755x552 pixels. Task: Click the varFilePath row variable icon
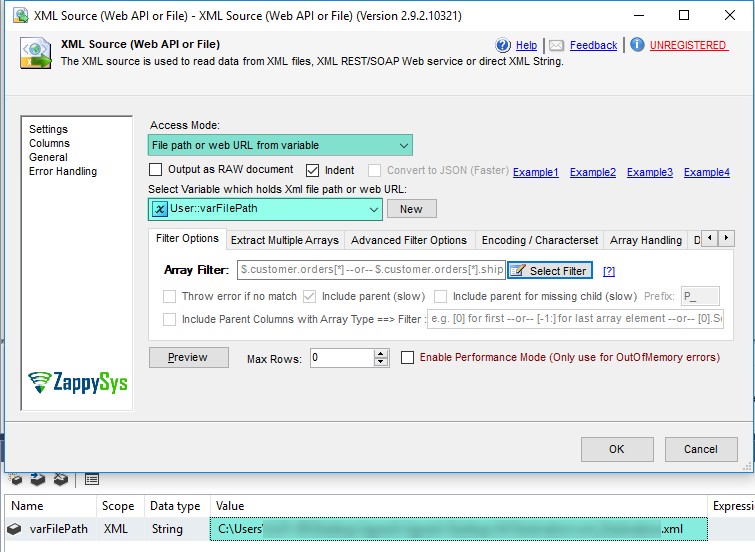[14, 529]
